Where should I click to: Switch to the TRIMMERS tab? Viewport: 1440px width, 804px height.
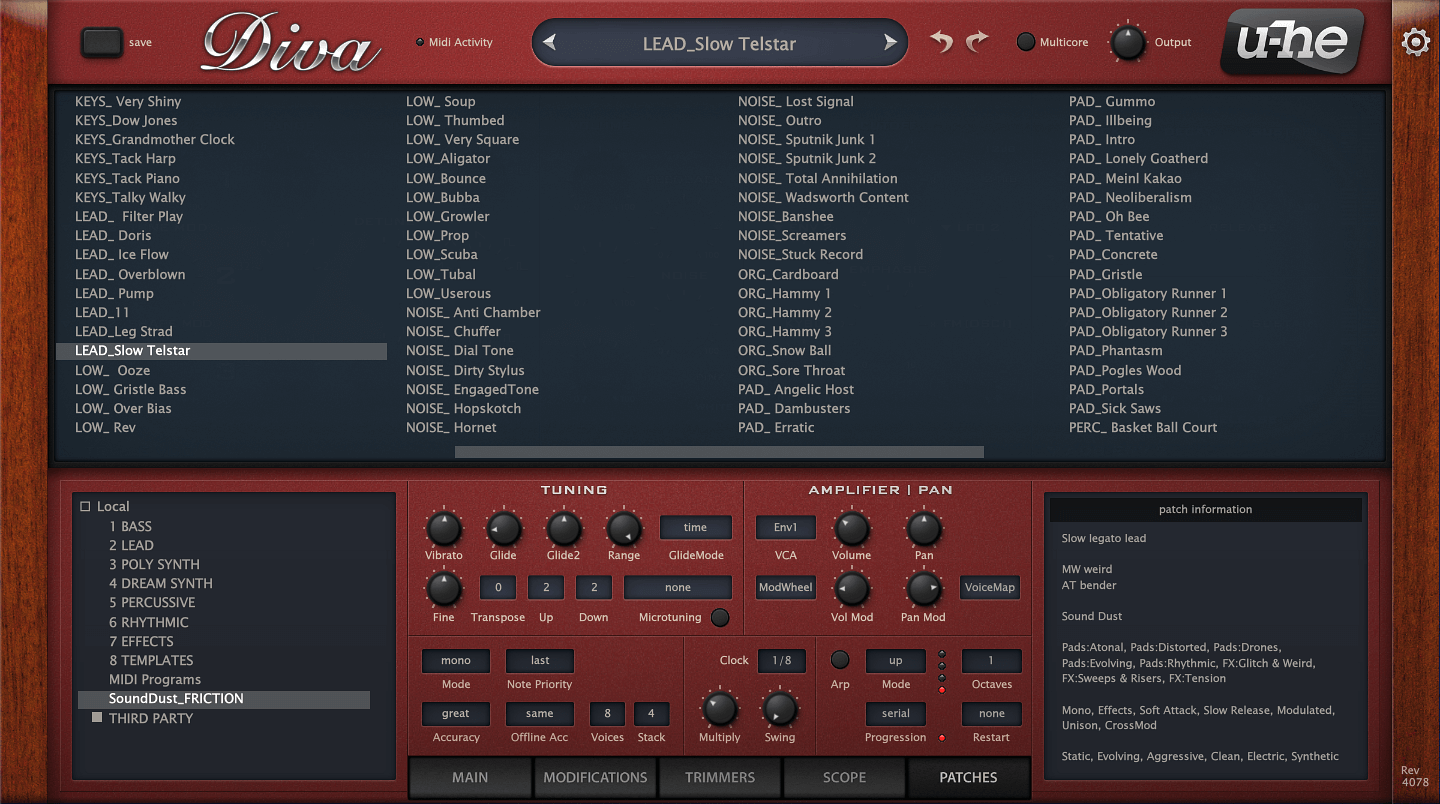pyautogui.click(x=720, y=777)
